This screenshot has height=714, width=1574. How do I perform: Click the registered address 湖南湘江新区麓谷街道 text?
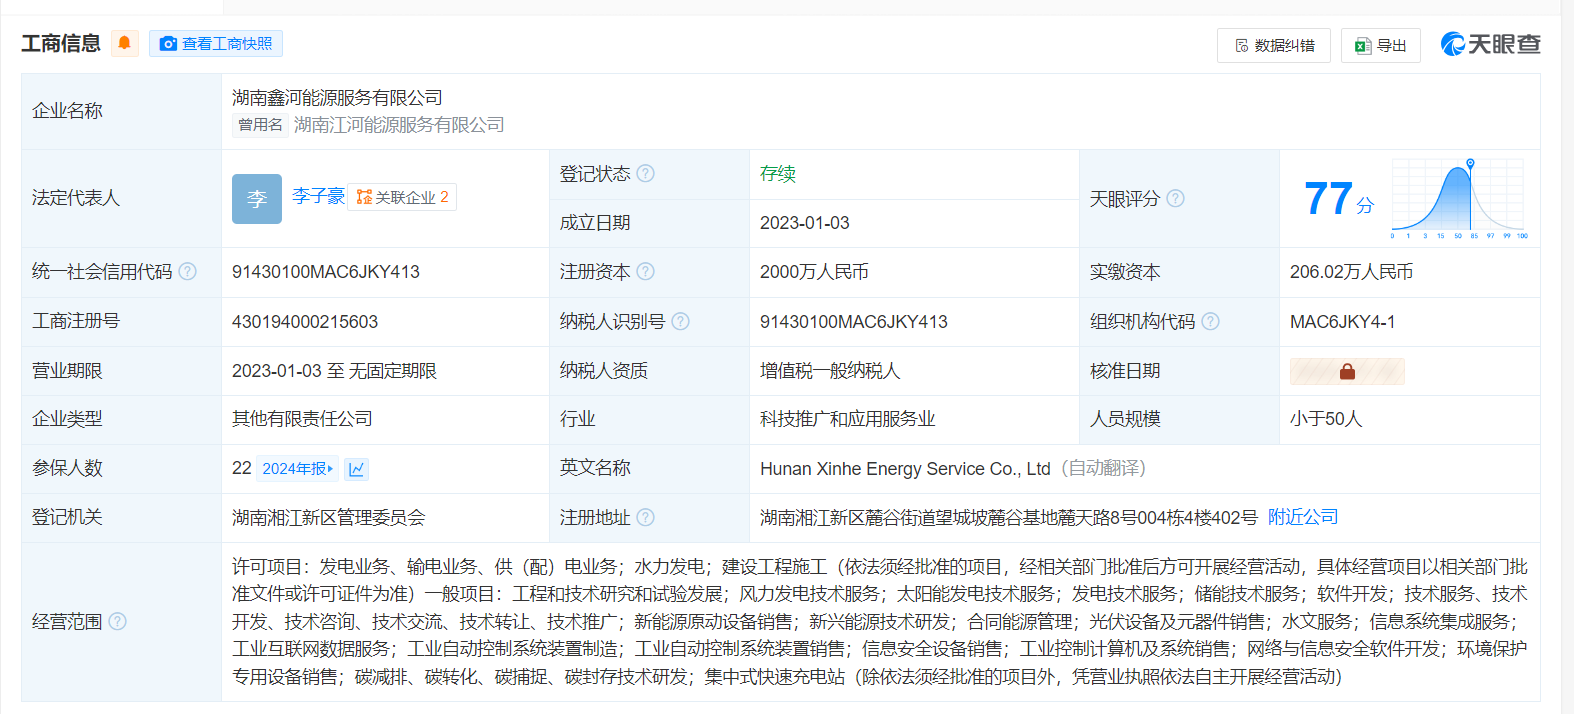[1009, 518]
